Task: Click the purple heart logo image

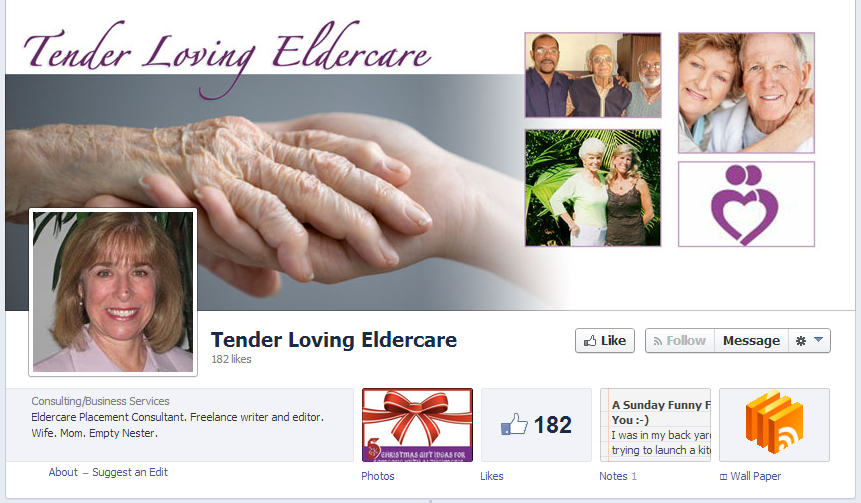Action: 746,204
